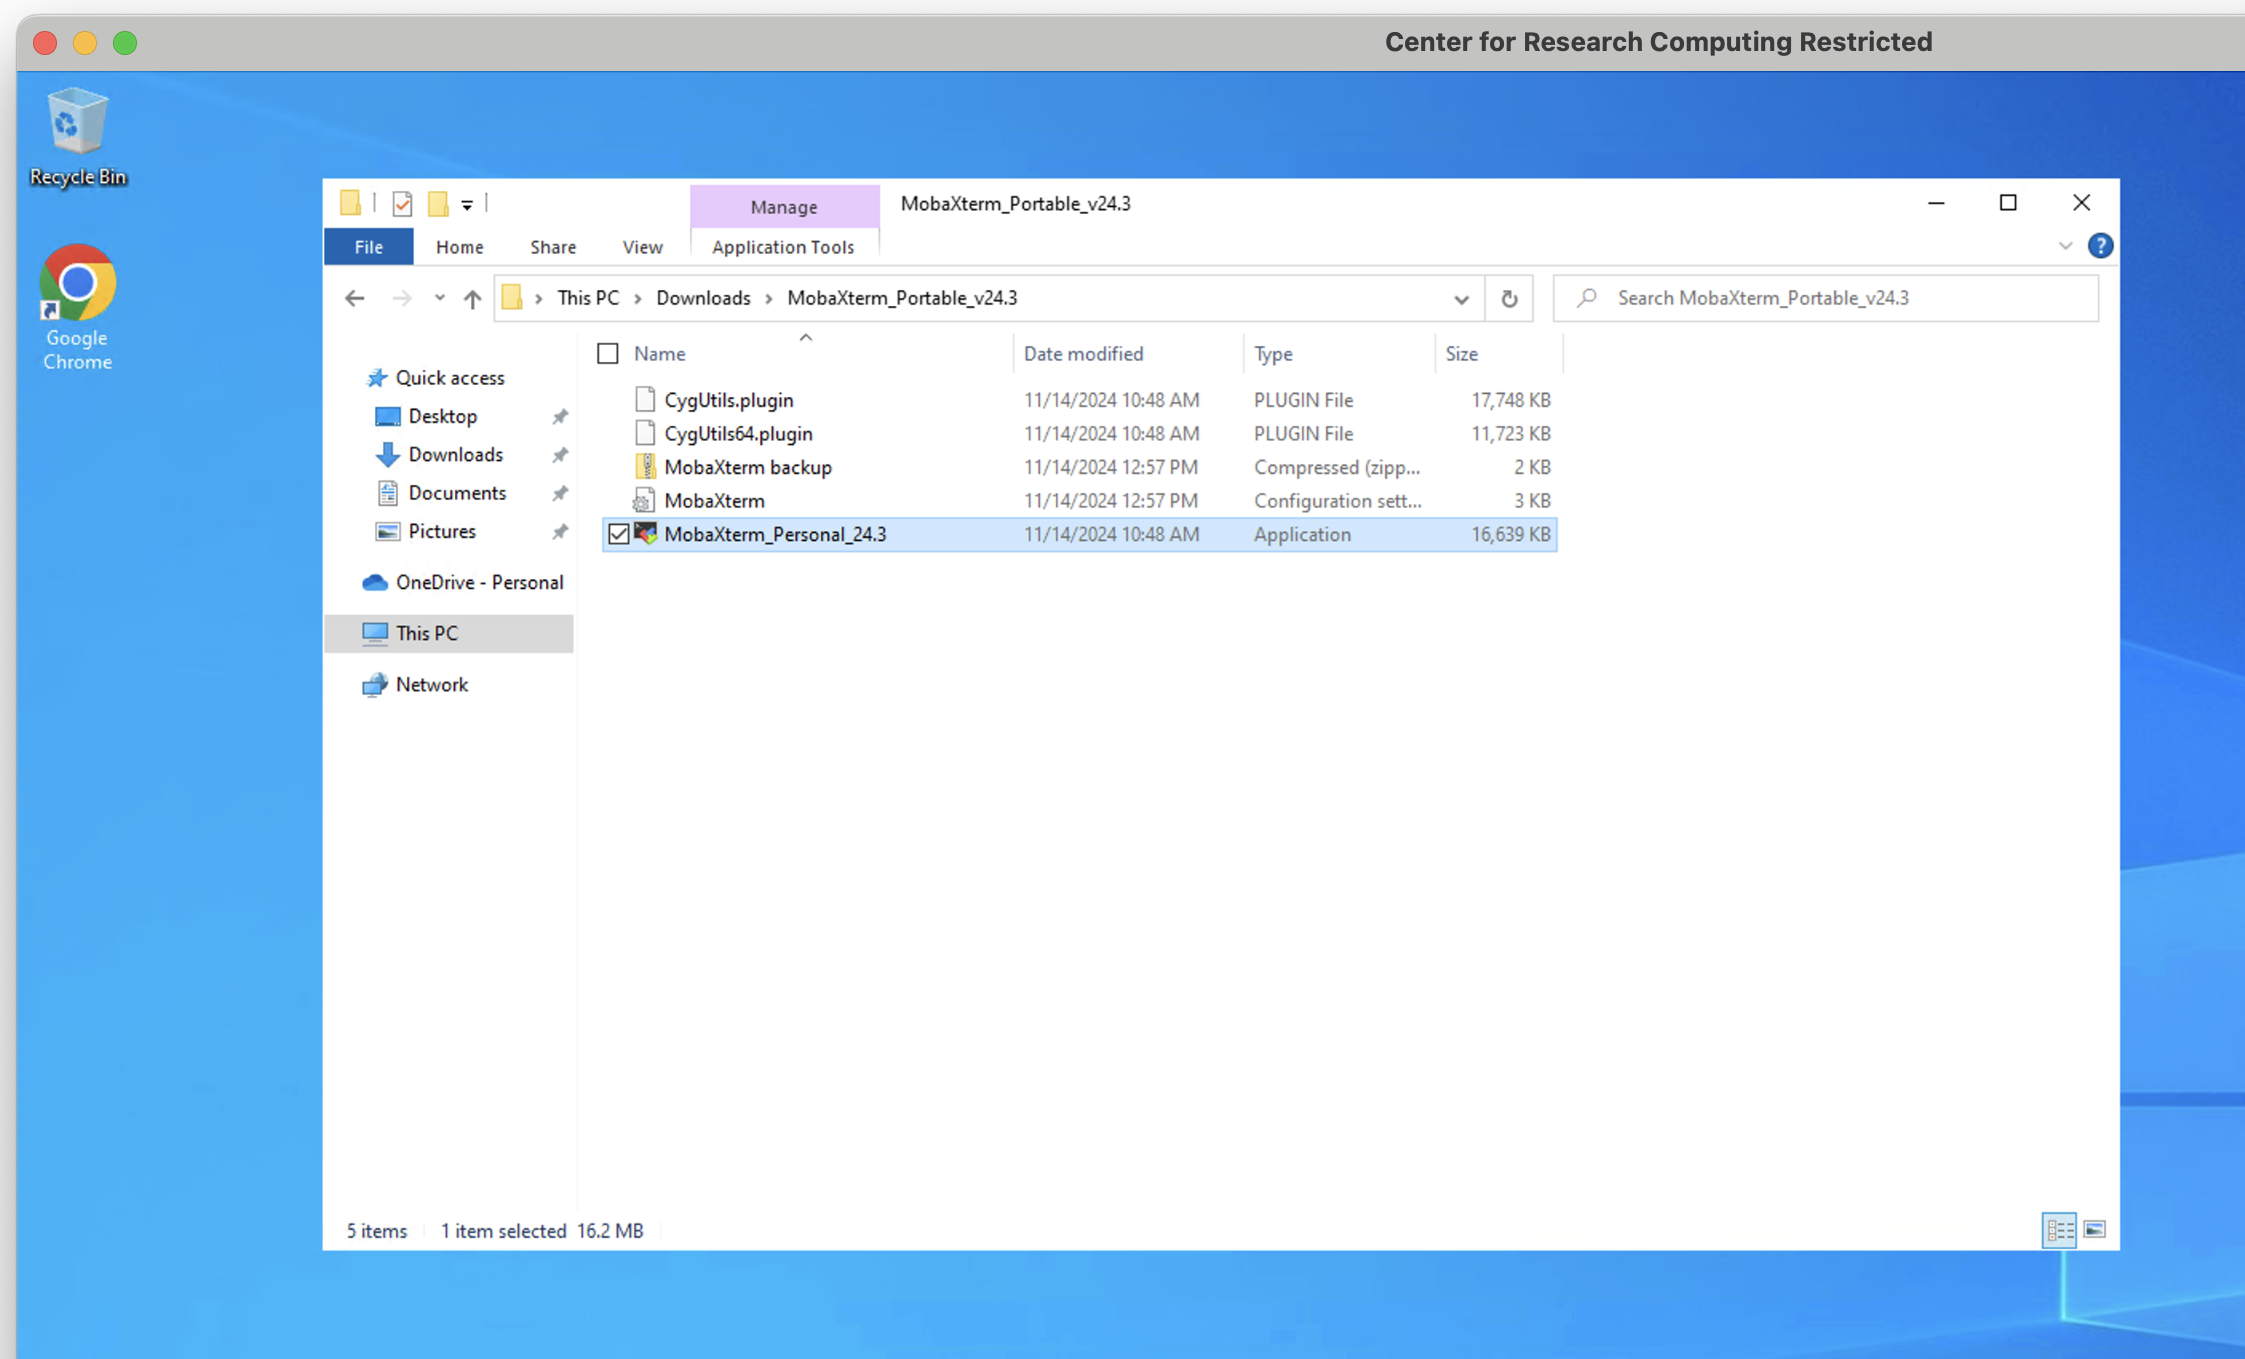The image size is (2245, 1359).
Task: Open the Recent locations dropdown arrow
Action: [x=439, y=298]
